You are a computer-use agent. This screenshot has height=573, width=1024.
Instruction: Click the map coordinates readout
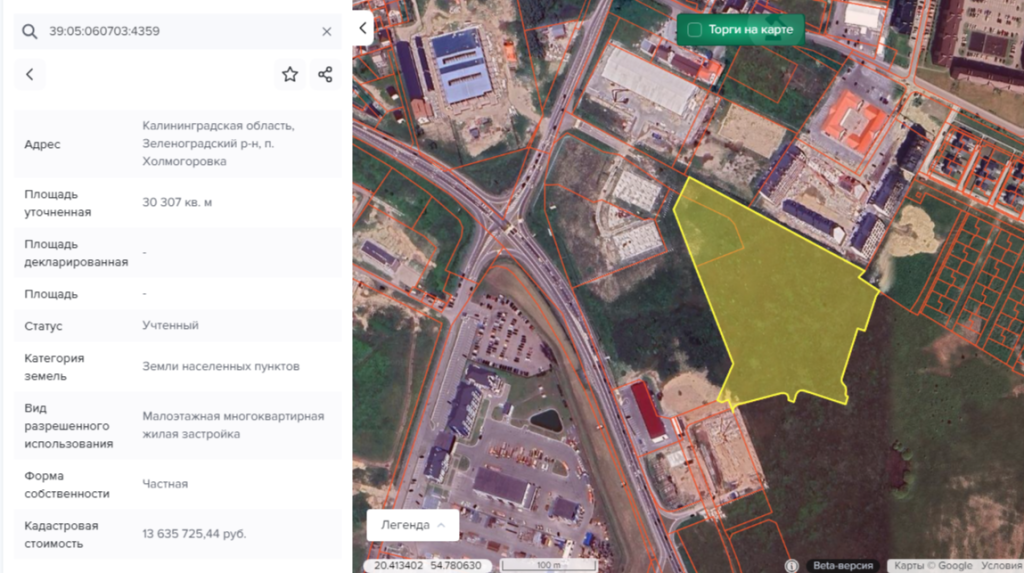tap(426, 565)
